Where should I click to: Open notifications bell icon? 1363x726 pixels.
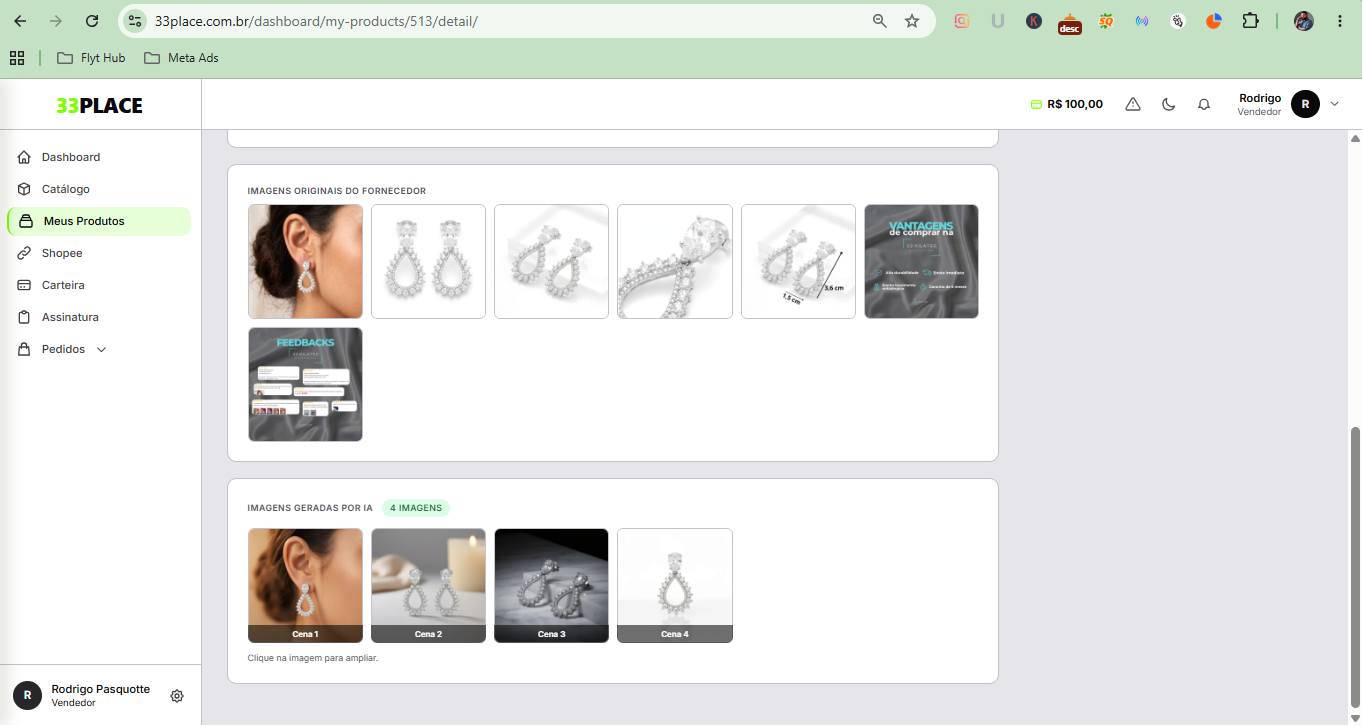(1204, 104)
